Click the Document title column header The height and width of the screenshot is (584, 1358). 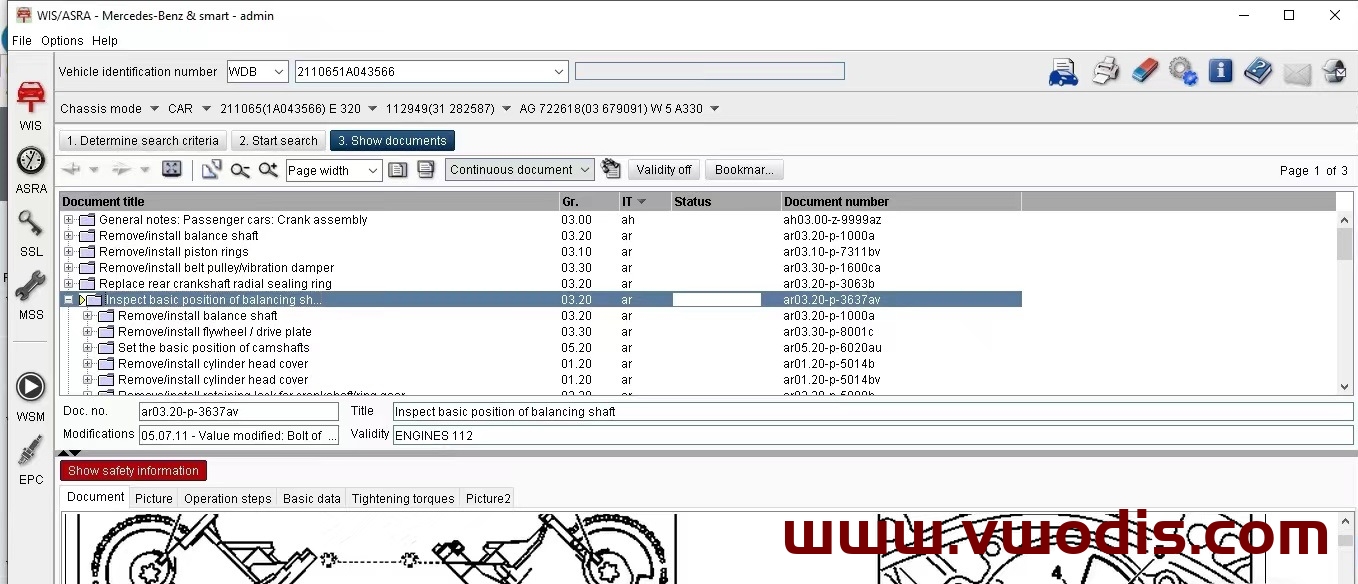tap(309, 202)
